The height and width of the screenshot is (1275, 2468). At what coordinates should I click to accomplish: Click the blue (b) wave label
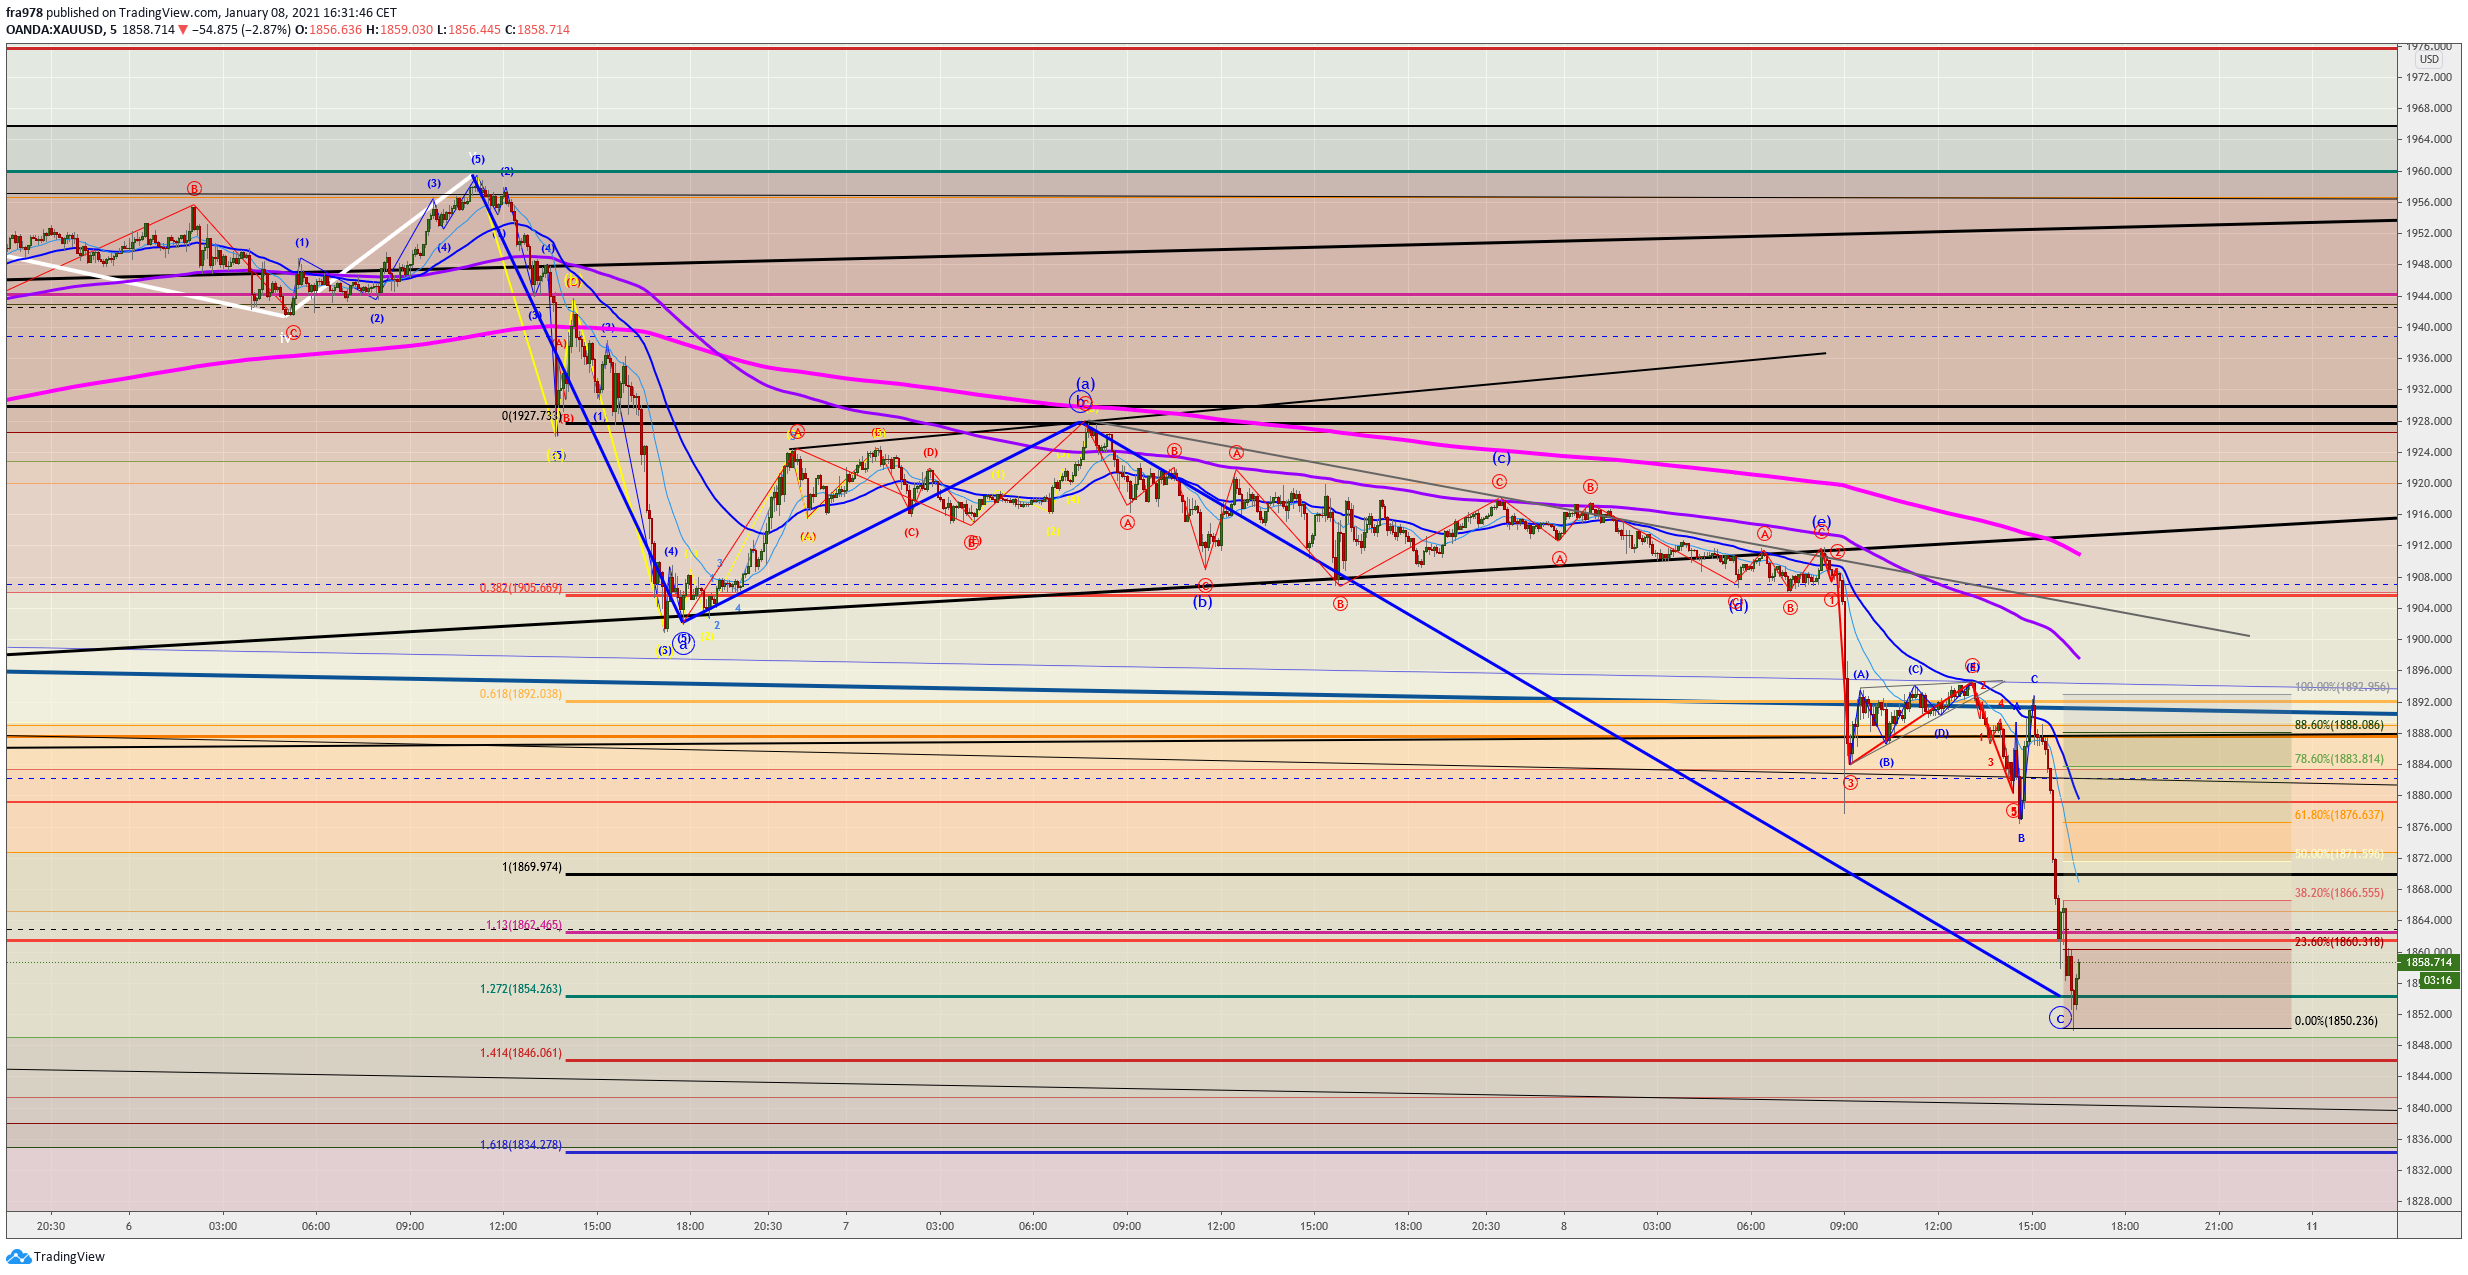click(1203, 602)
